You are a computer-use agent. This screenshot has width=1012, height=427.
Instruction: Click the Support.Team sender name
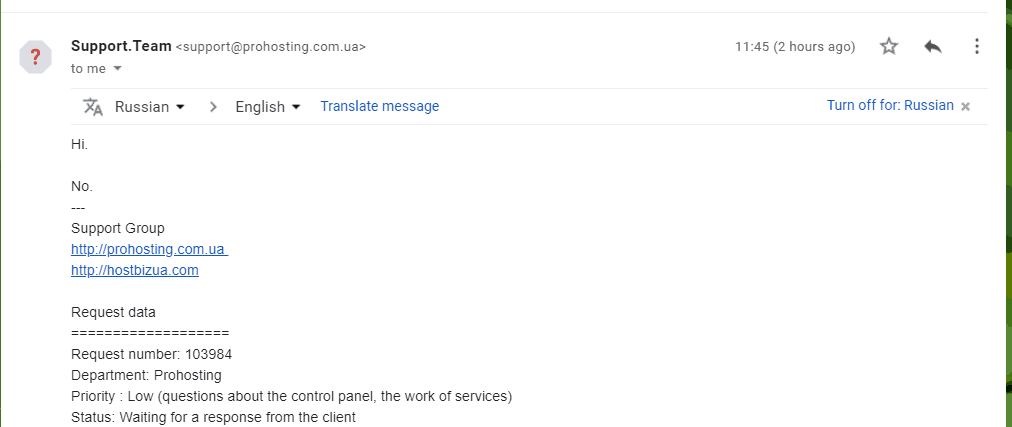121,46
